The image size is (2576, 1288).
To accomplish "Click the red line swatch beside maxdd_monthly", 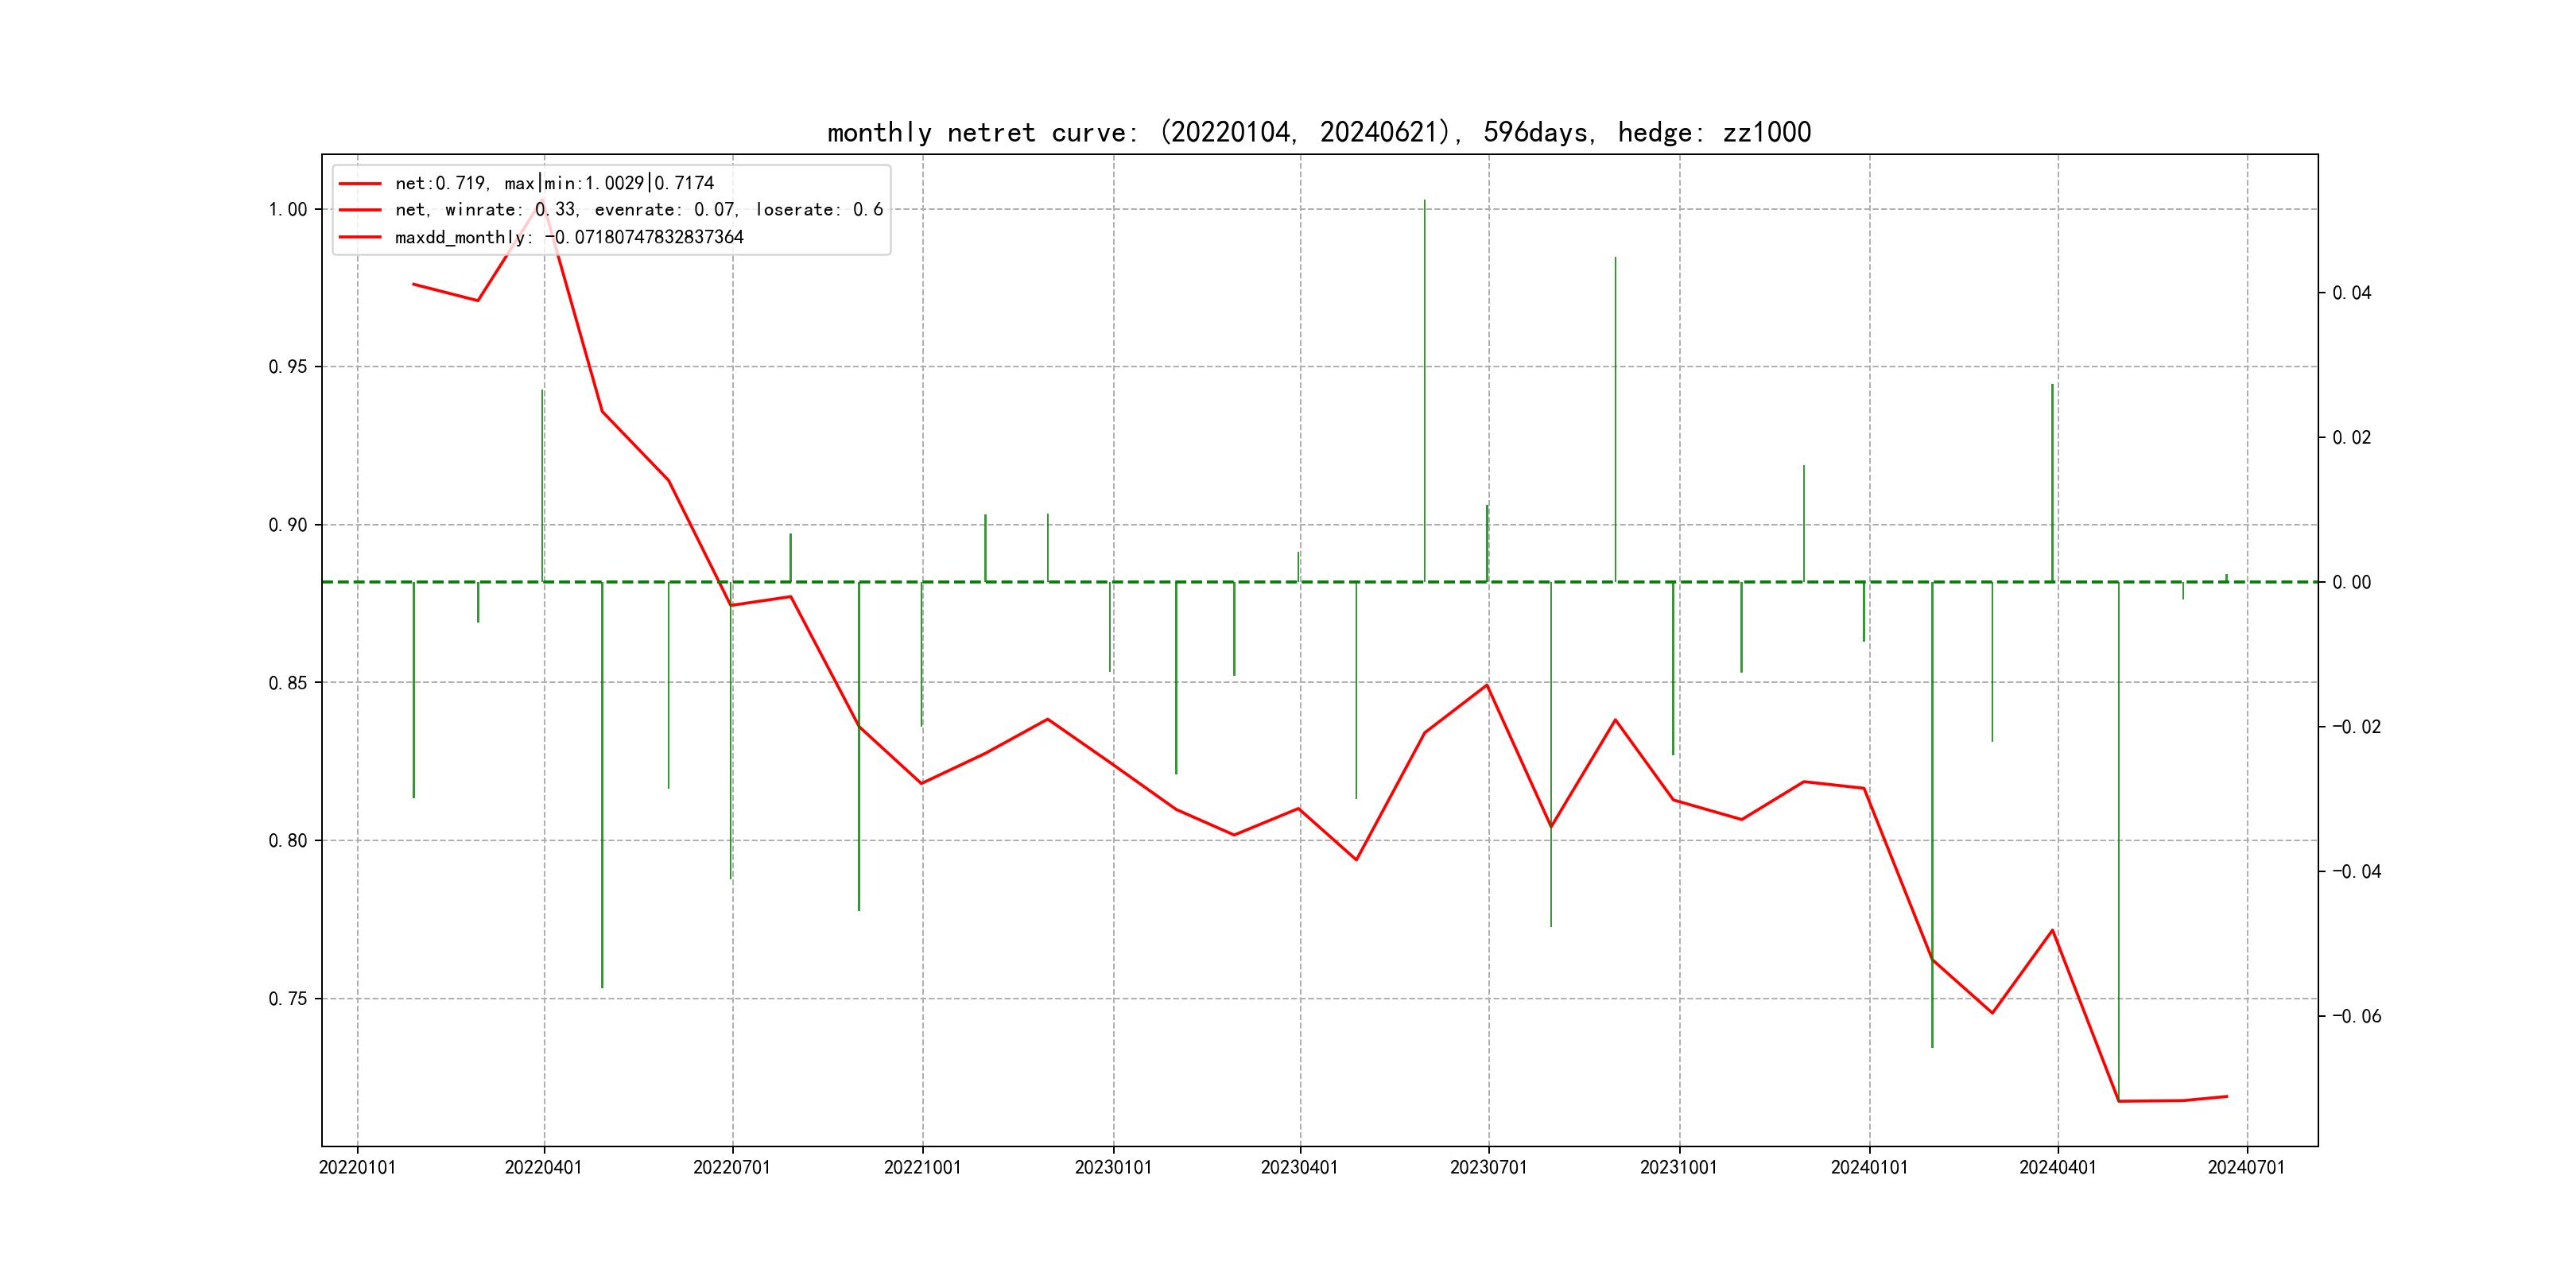I will pos(360,237).
